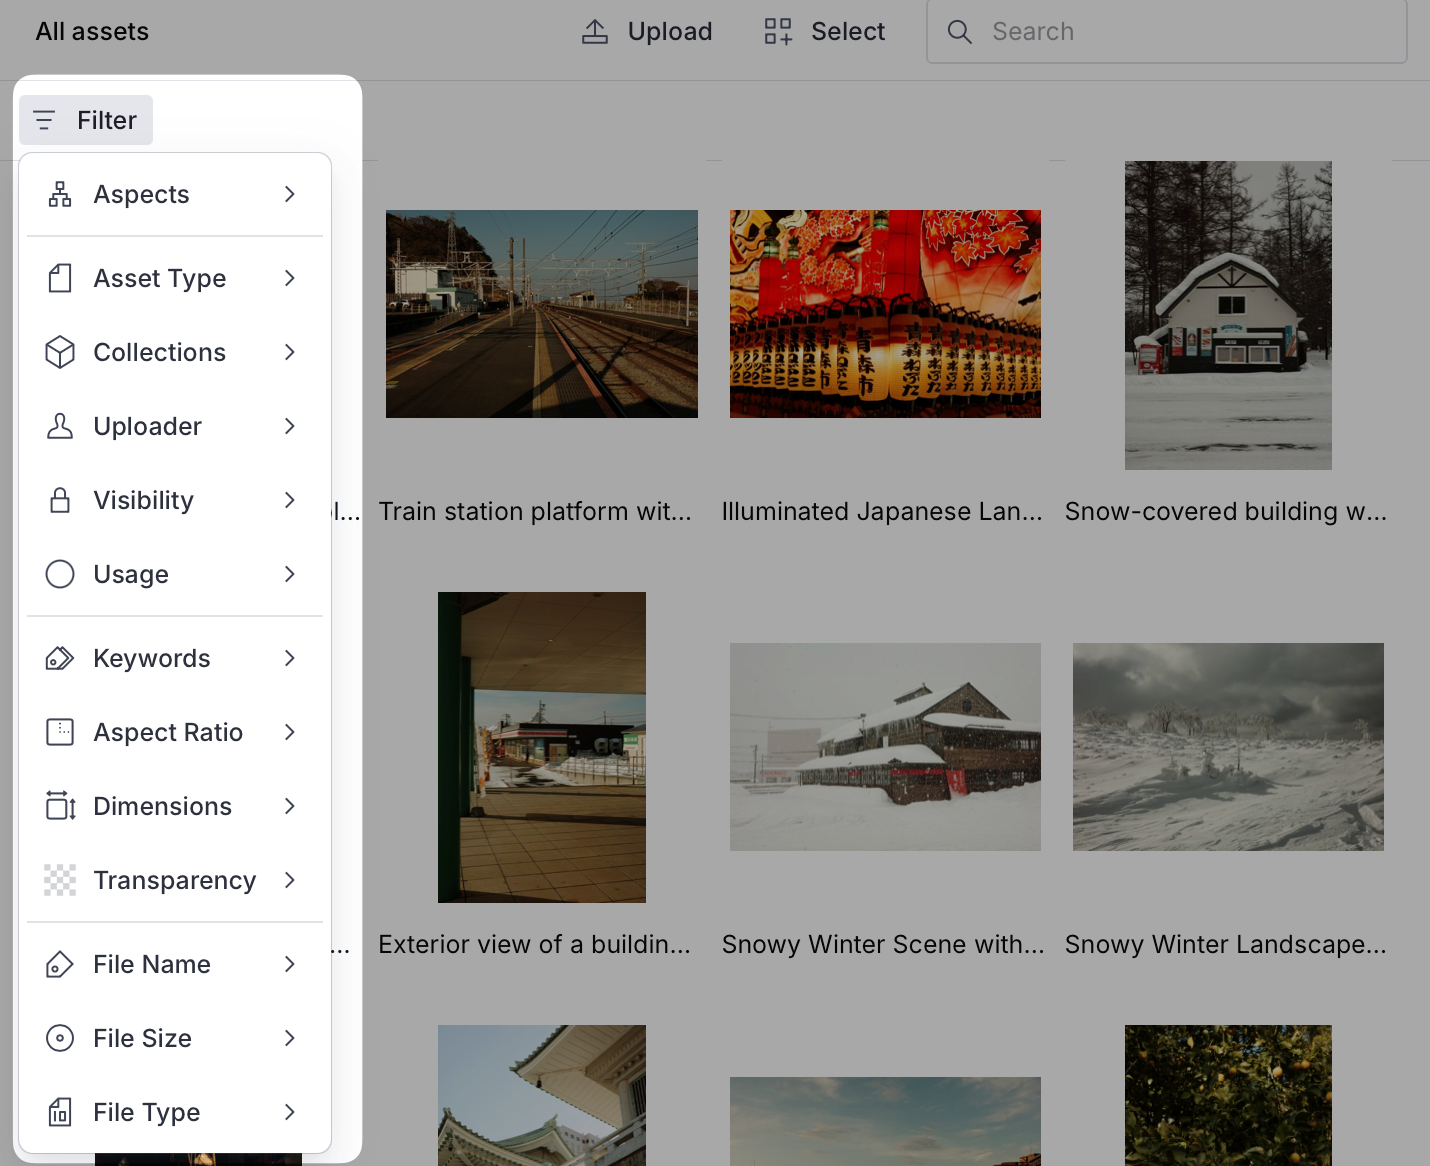Click the Upload button label
The width and height of the screenshot is (1430, 1166).
pyautogui.click(x=670, y=32)
